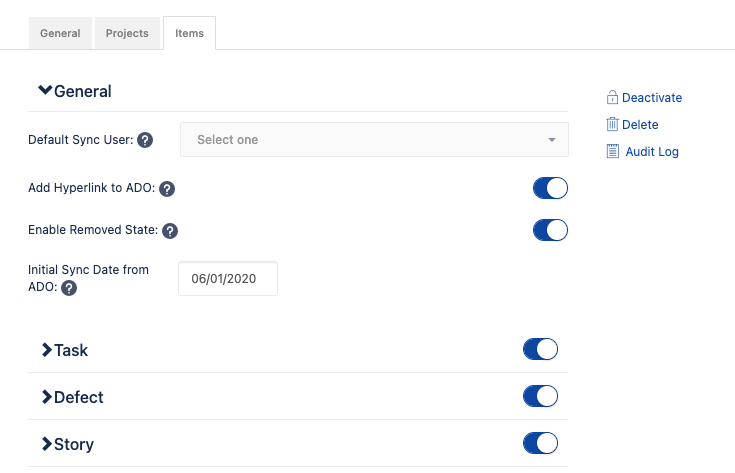Click the Deactivate lock icon

(x=612, y=98)
